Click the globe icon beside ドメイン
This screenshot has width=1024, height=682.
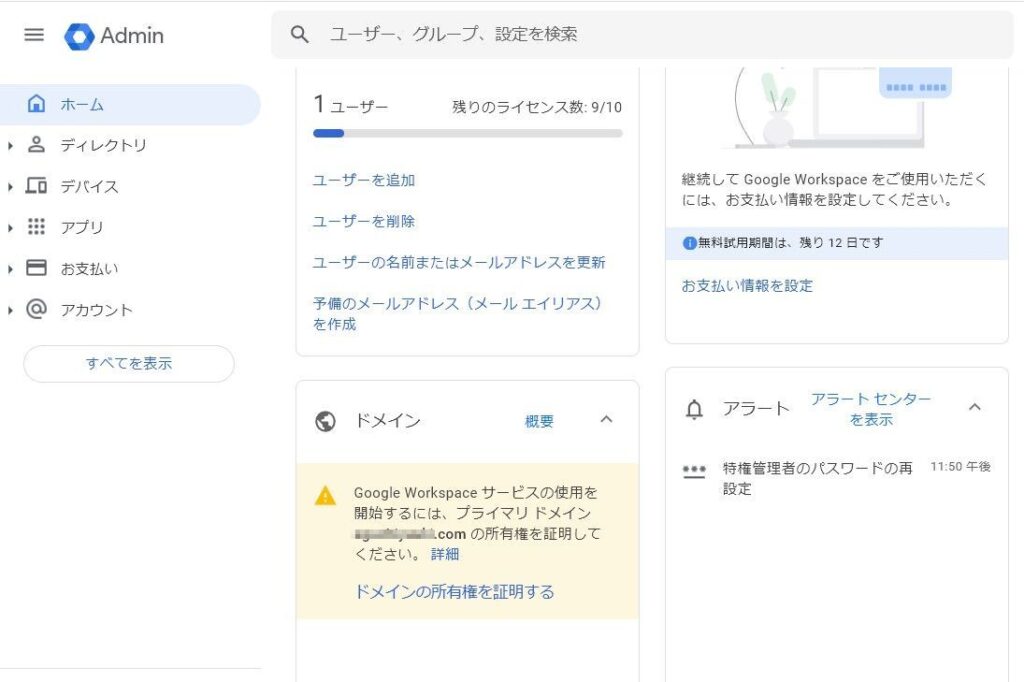325,421
